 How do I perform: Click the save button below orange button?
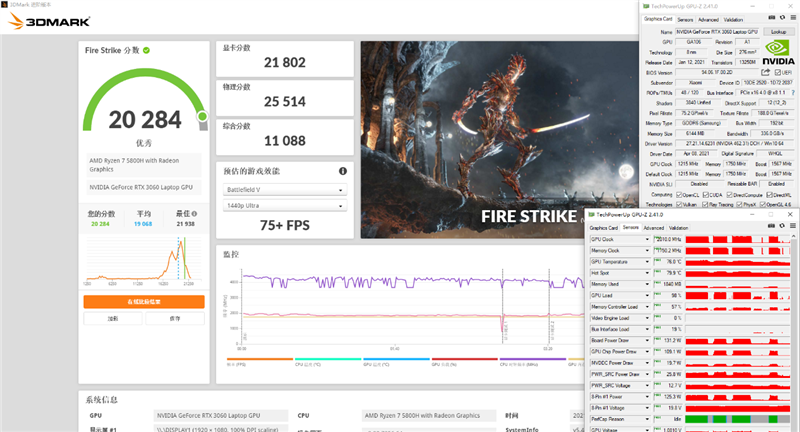coord(175,318)
